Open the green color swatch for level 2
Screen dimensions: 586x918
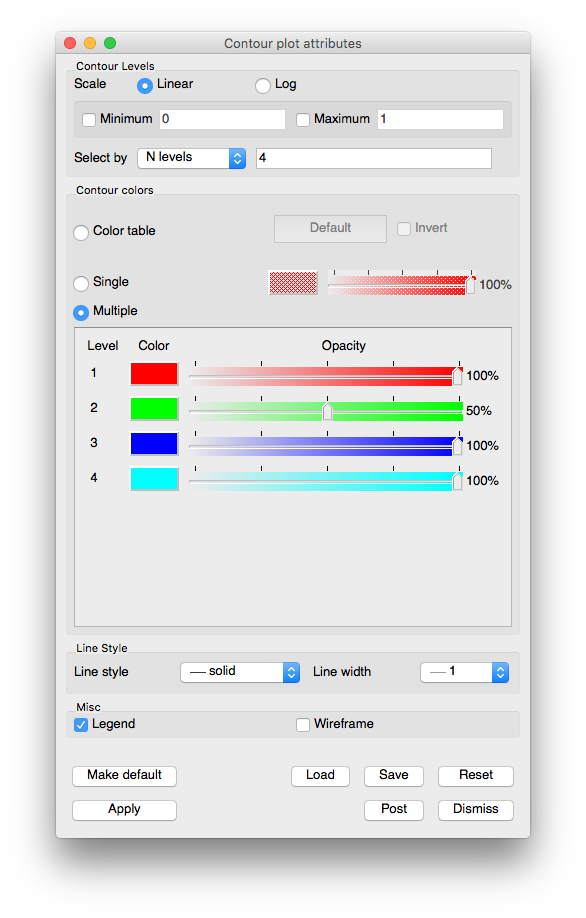click(154, 409)
